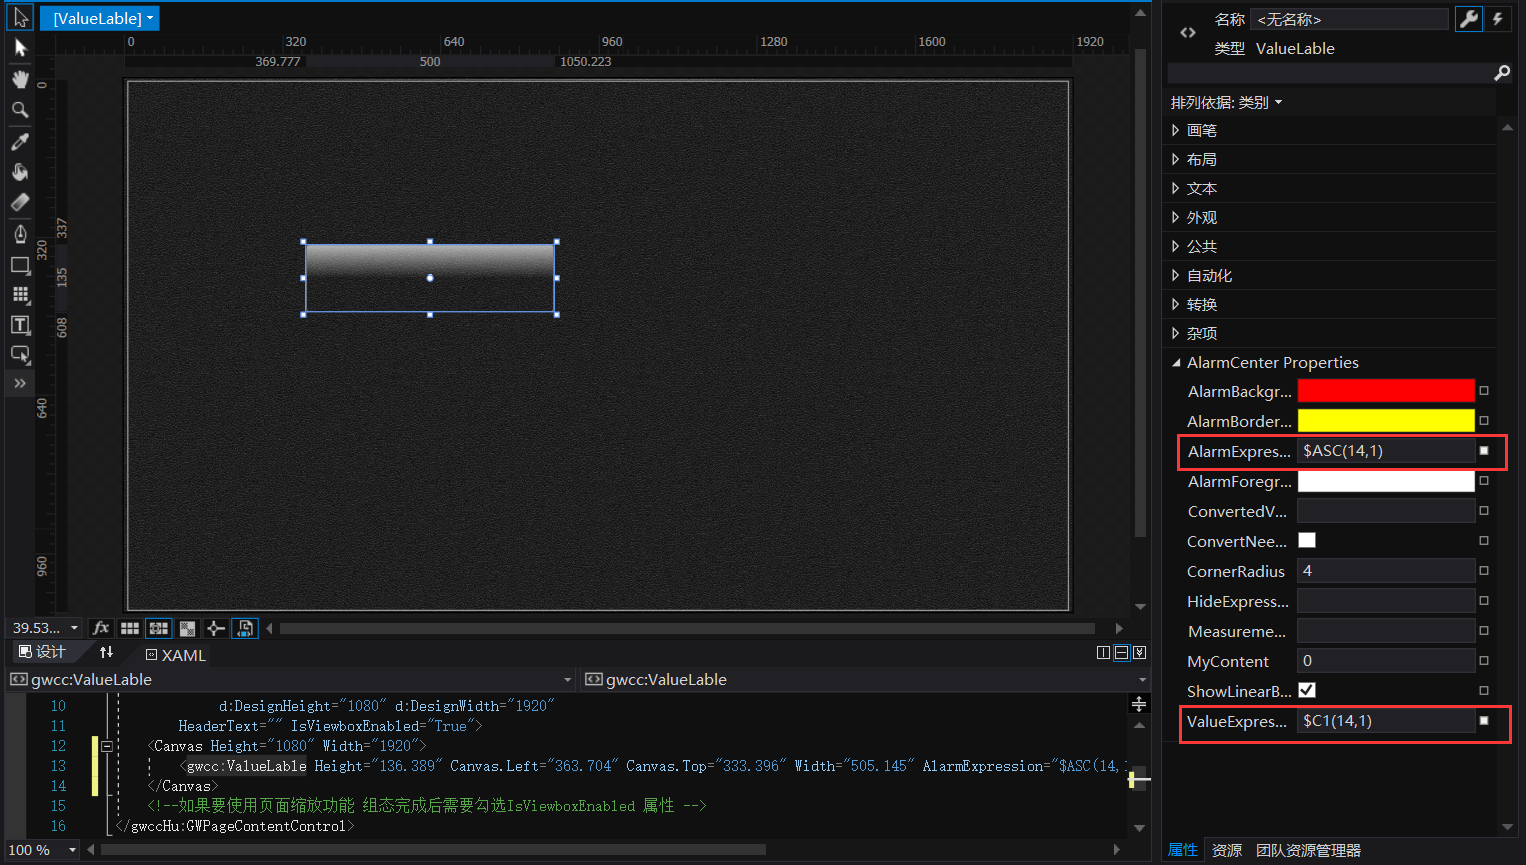Click the effects fx button
Screen dimensions: 1526x865
pos(101,628)
